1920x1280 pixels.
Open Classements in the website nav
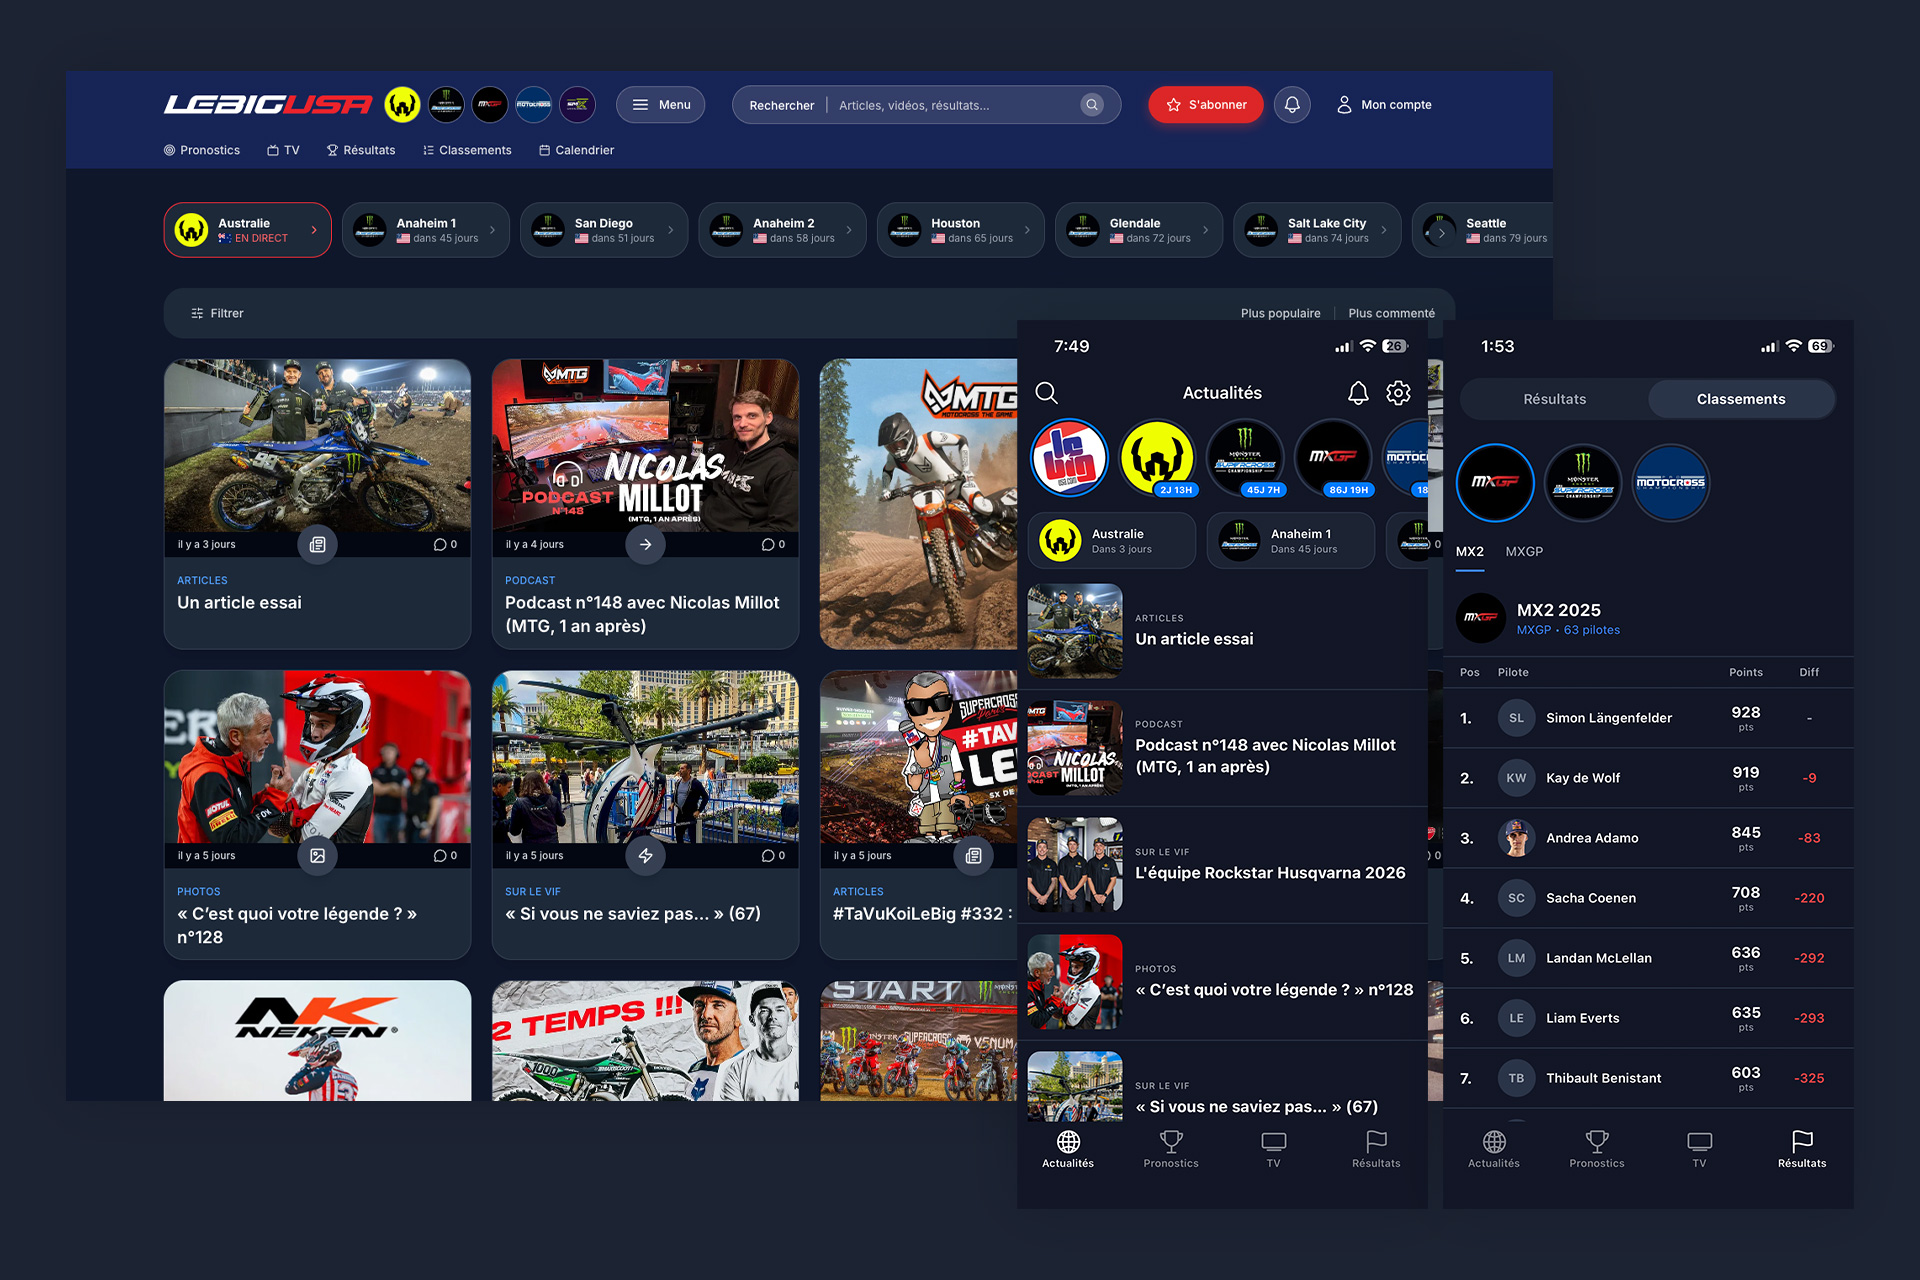click(x=467, y=150)
